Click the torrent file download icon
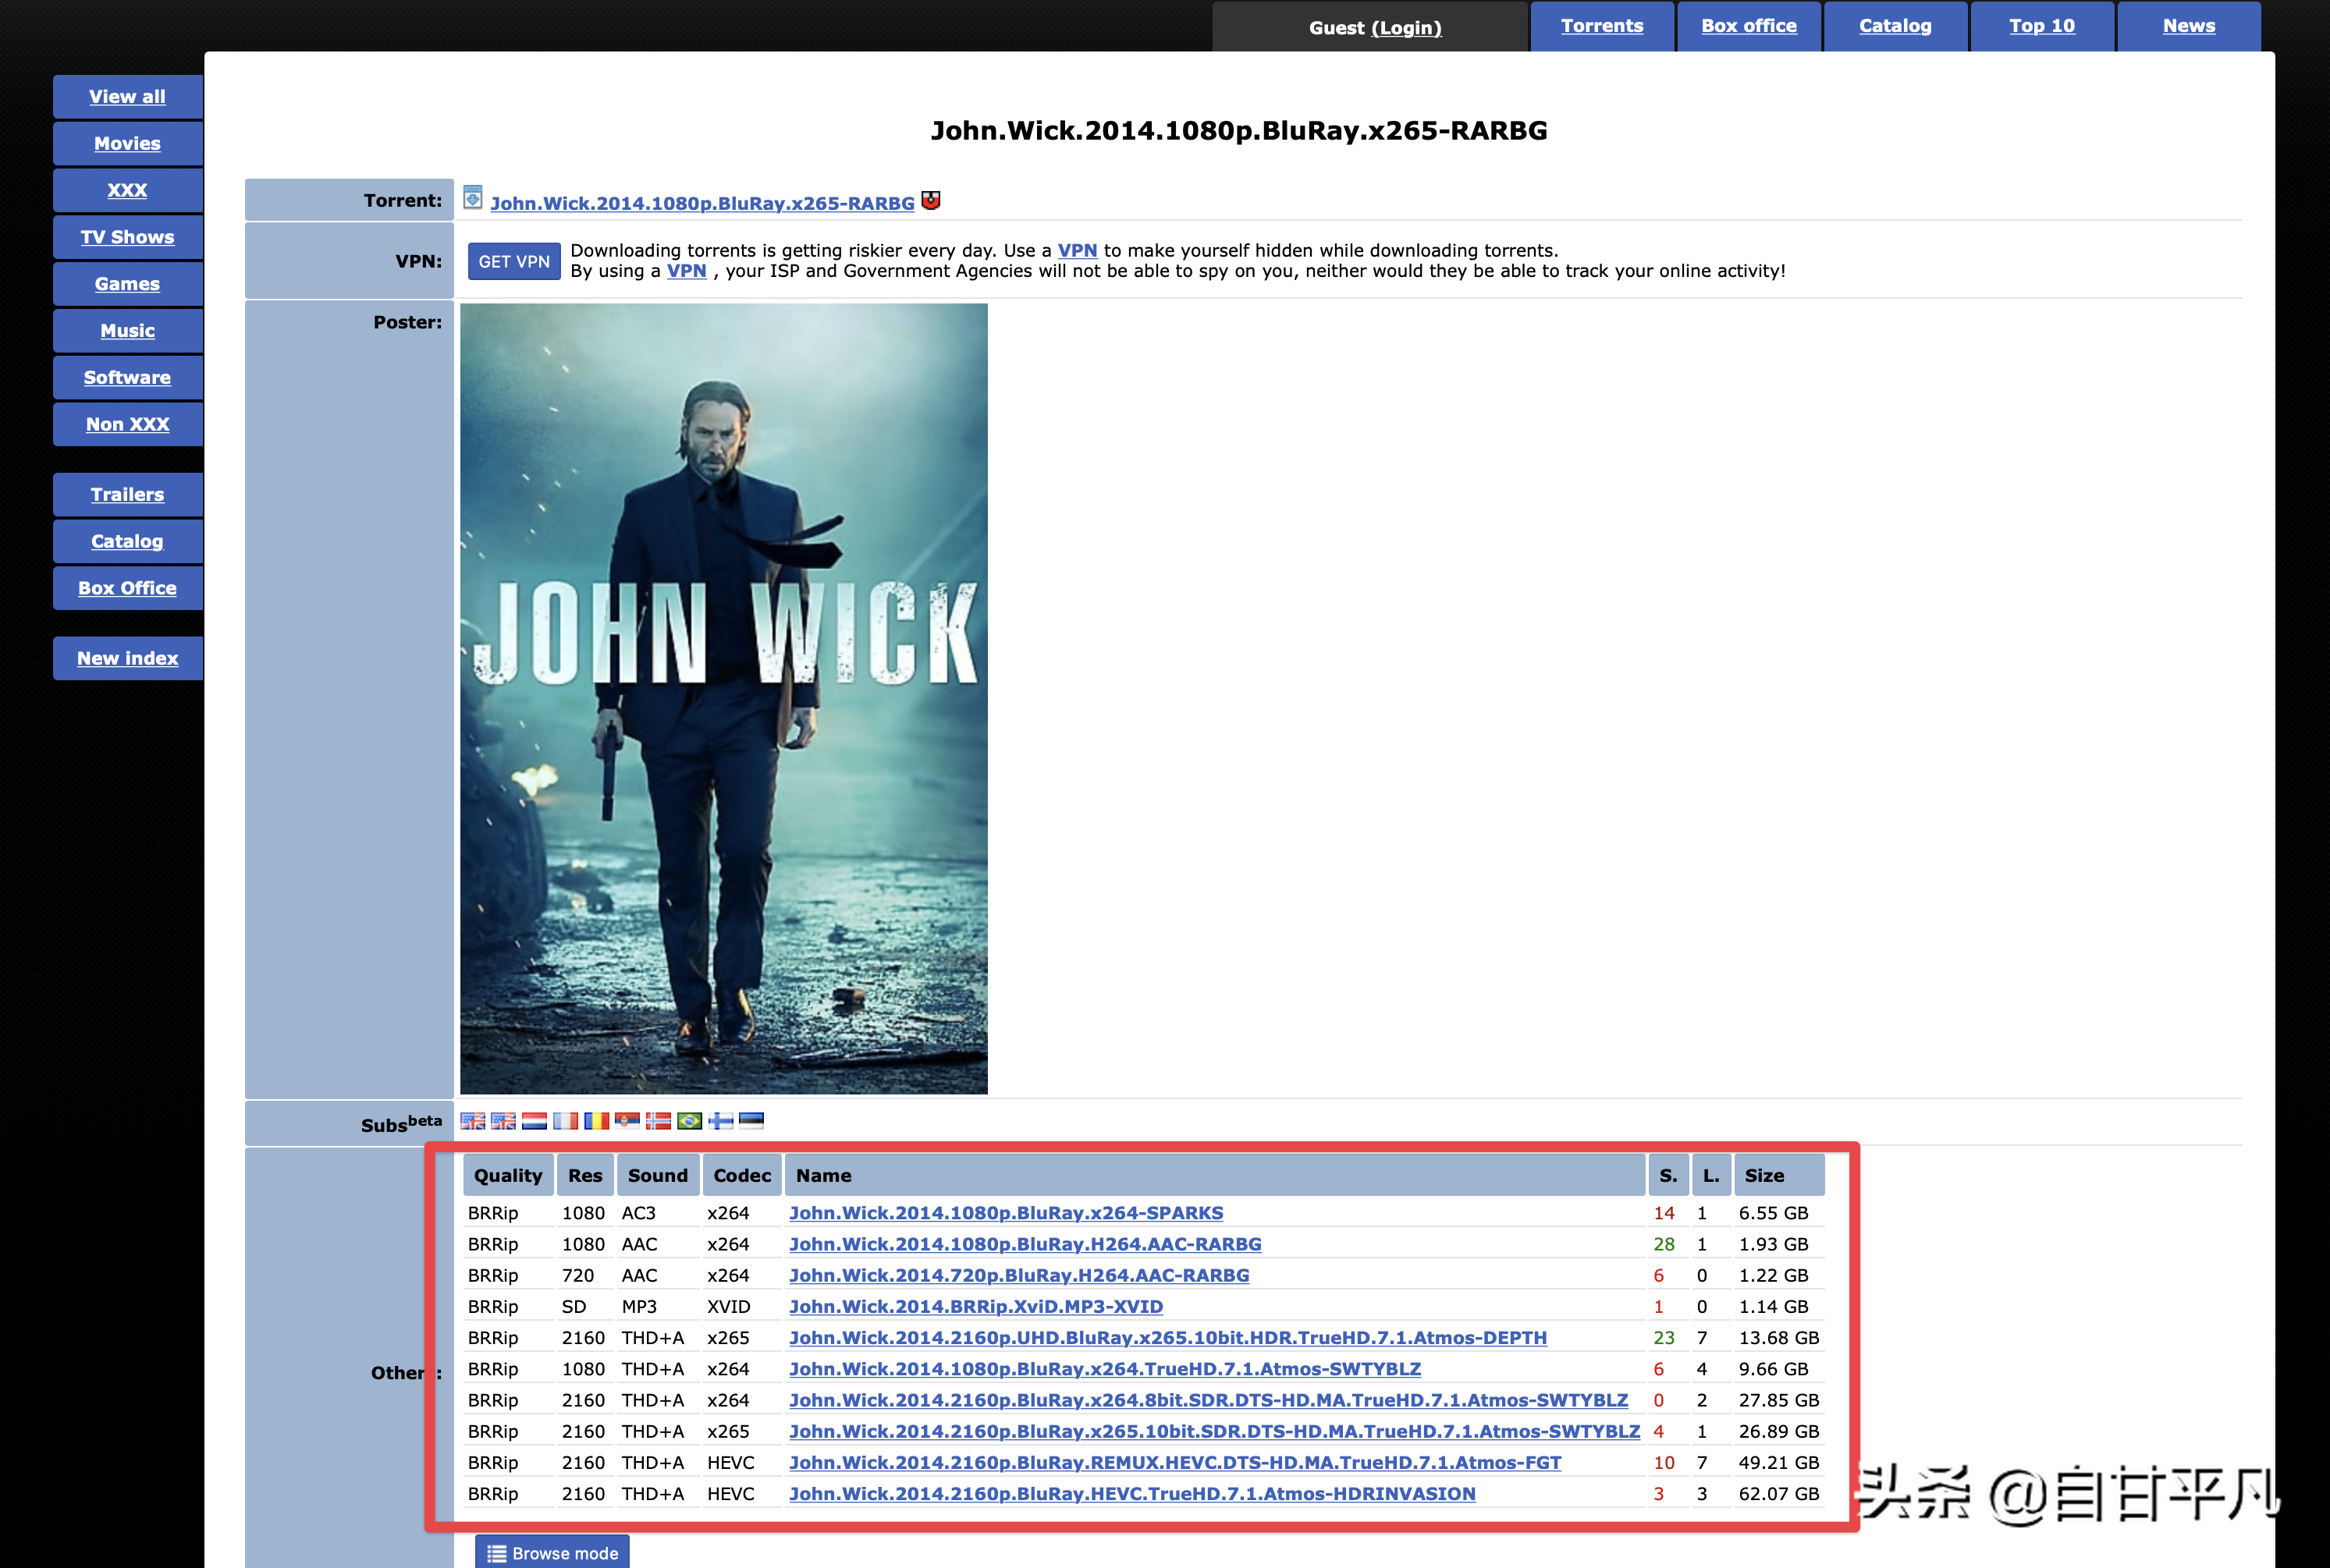Image resolution: width=2330 pixels, height=1568 pixels. (473, 198)
